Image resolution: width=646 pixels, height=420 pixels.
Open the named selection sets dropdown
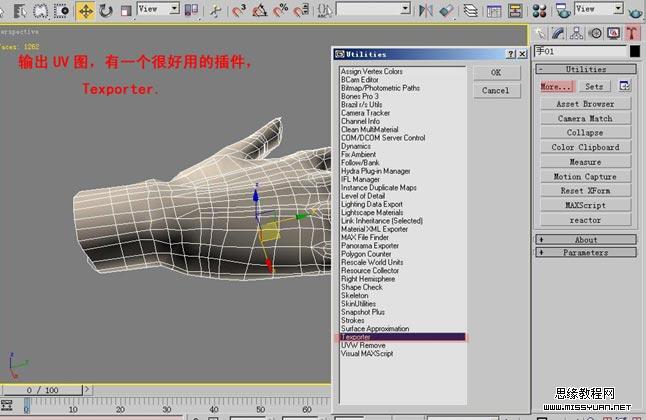coord(373,9)
